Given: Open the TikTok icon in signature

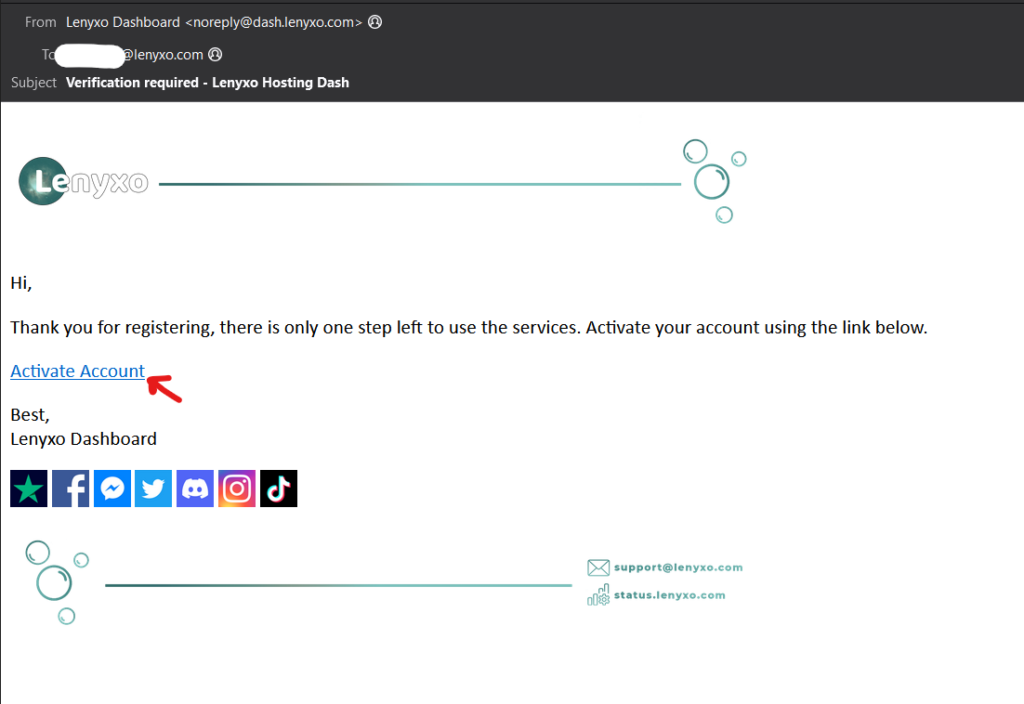Looking at the screenshot, I should tap(279, 488).
